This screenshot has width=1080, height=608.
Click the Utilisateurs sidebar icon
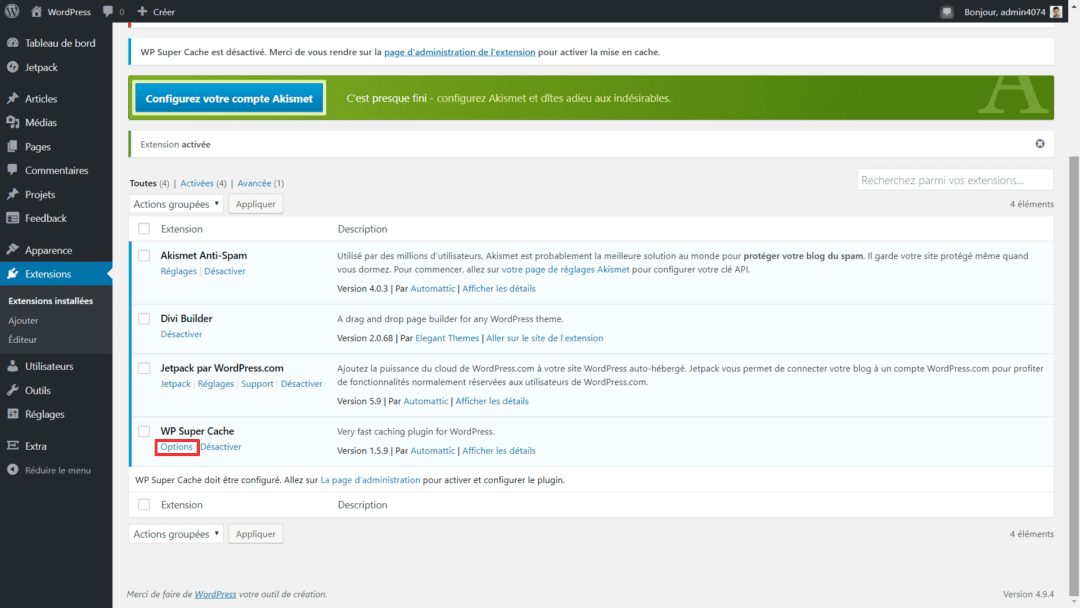(12, 366)
